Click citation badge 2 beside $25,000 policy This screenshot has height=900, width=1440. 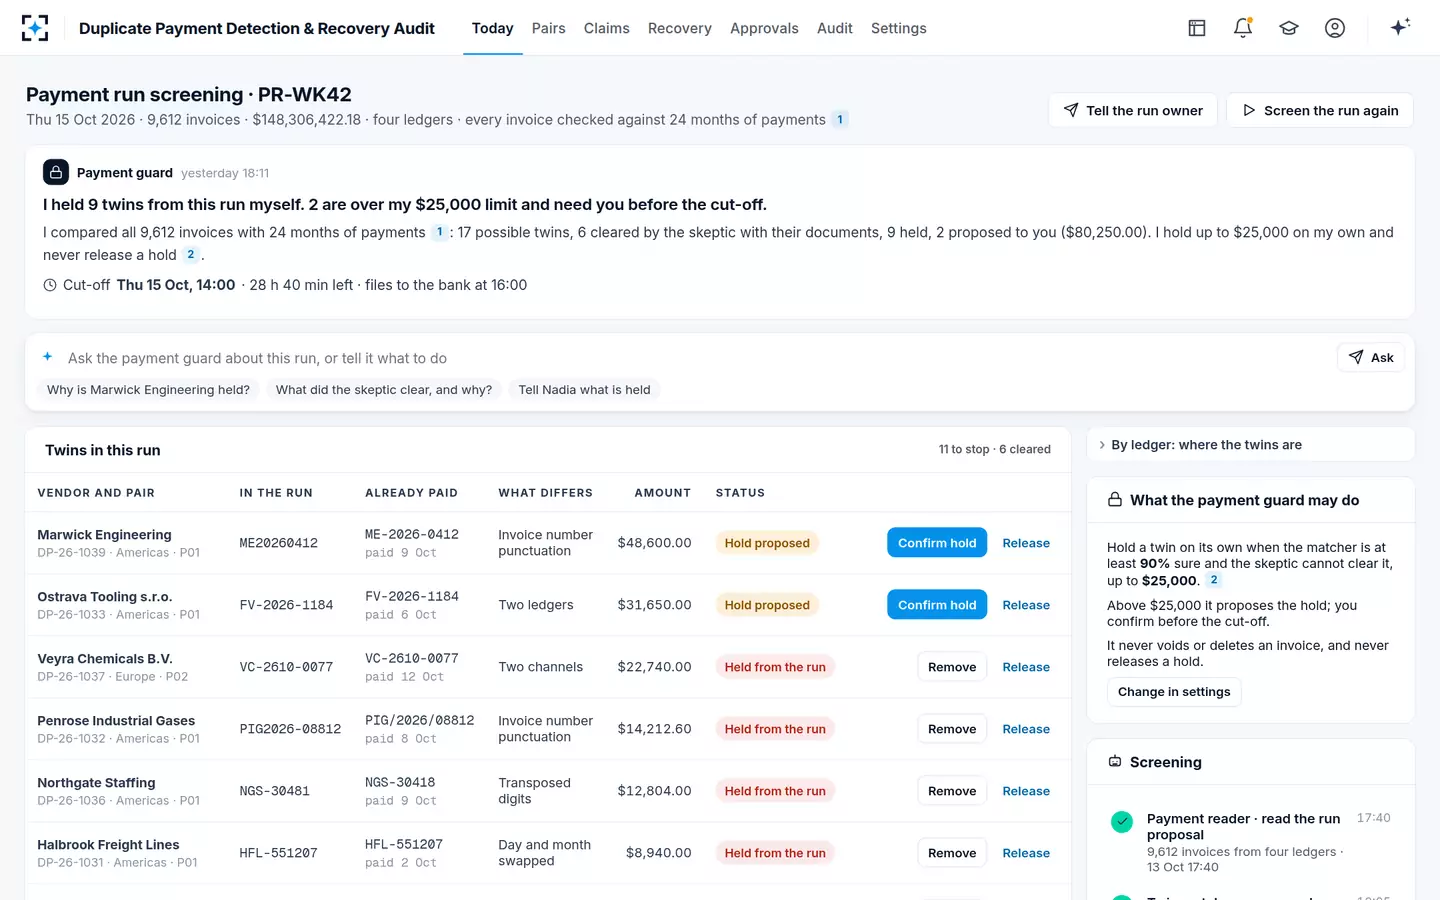point(1214,580)
